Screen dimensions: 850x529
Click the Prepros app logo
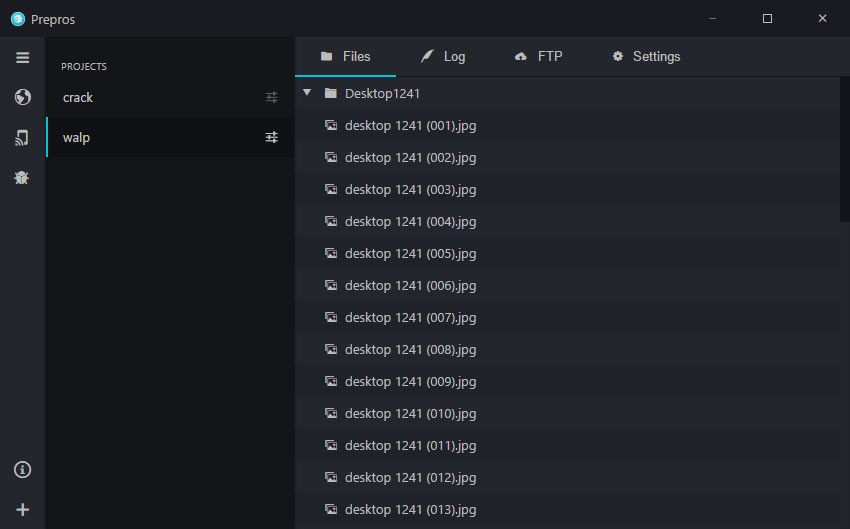[18, 19]
